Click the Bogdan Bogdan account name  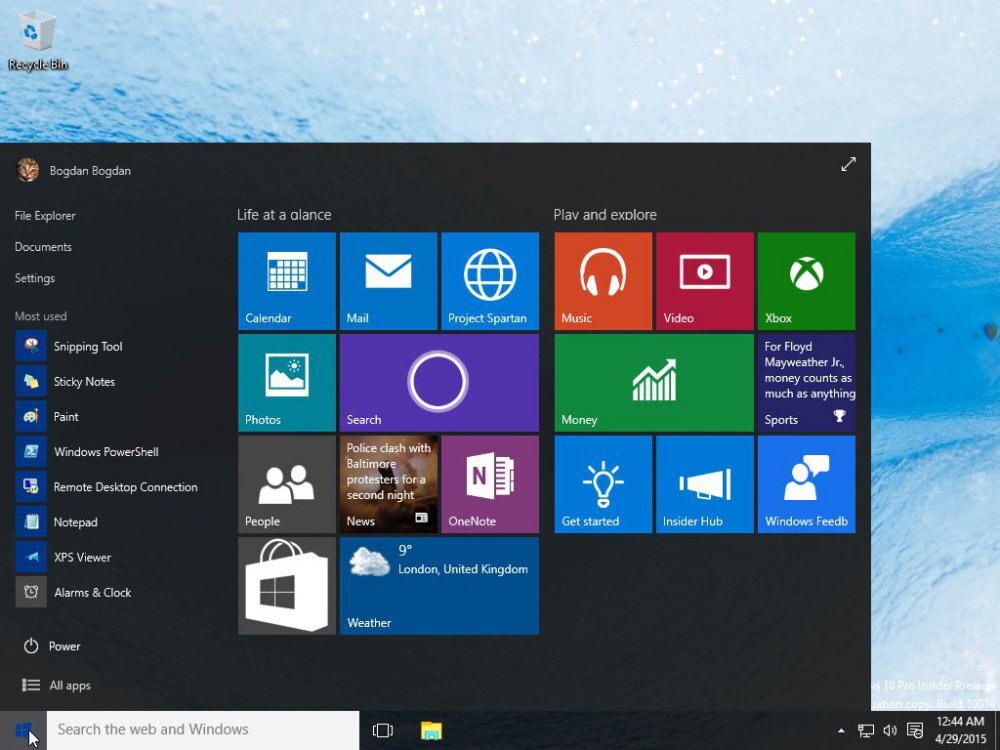pyautogui.click(x=91, y=170)
